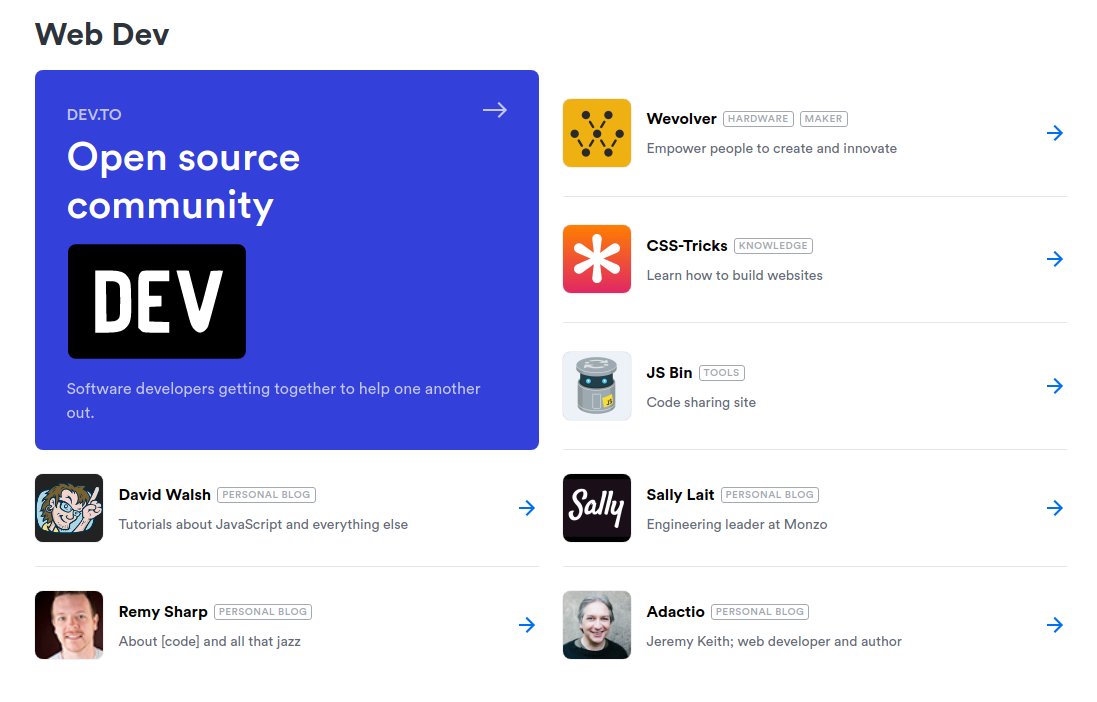Click 'Software developers getting together' description

(274, 400)
